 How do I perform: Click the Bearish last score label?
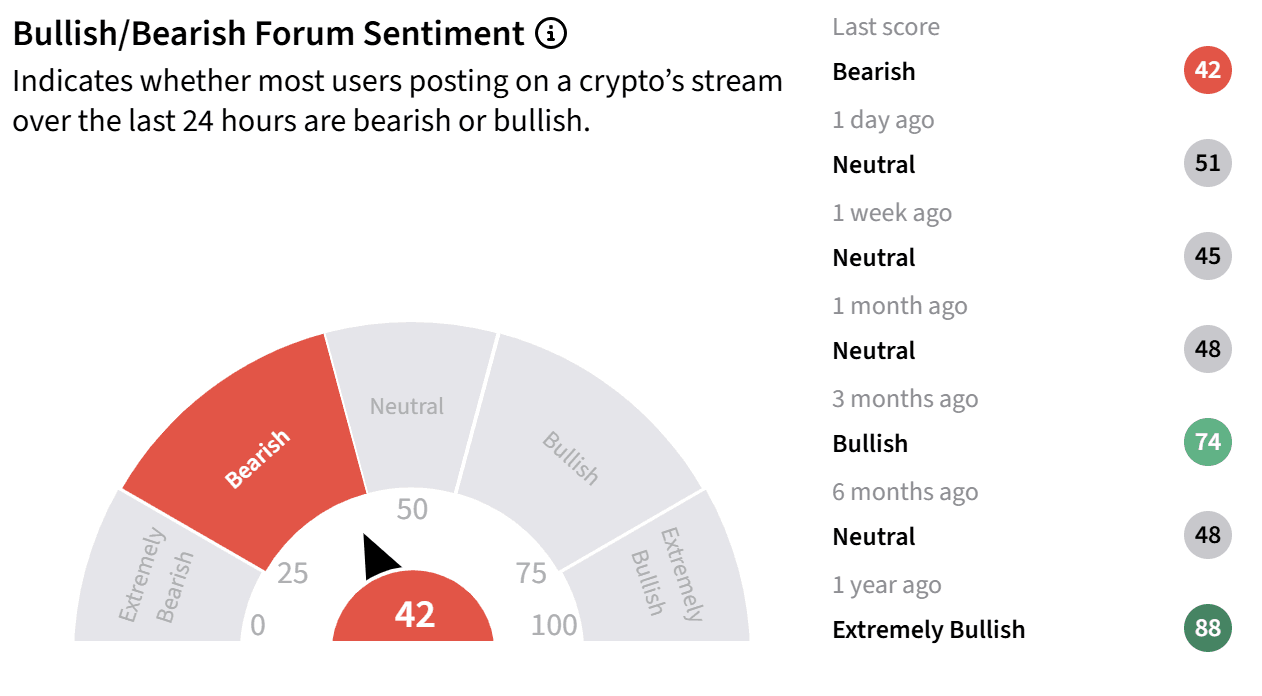click(874, 72)
